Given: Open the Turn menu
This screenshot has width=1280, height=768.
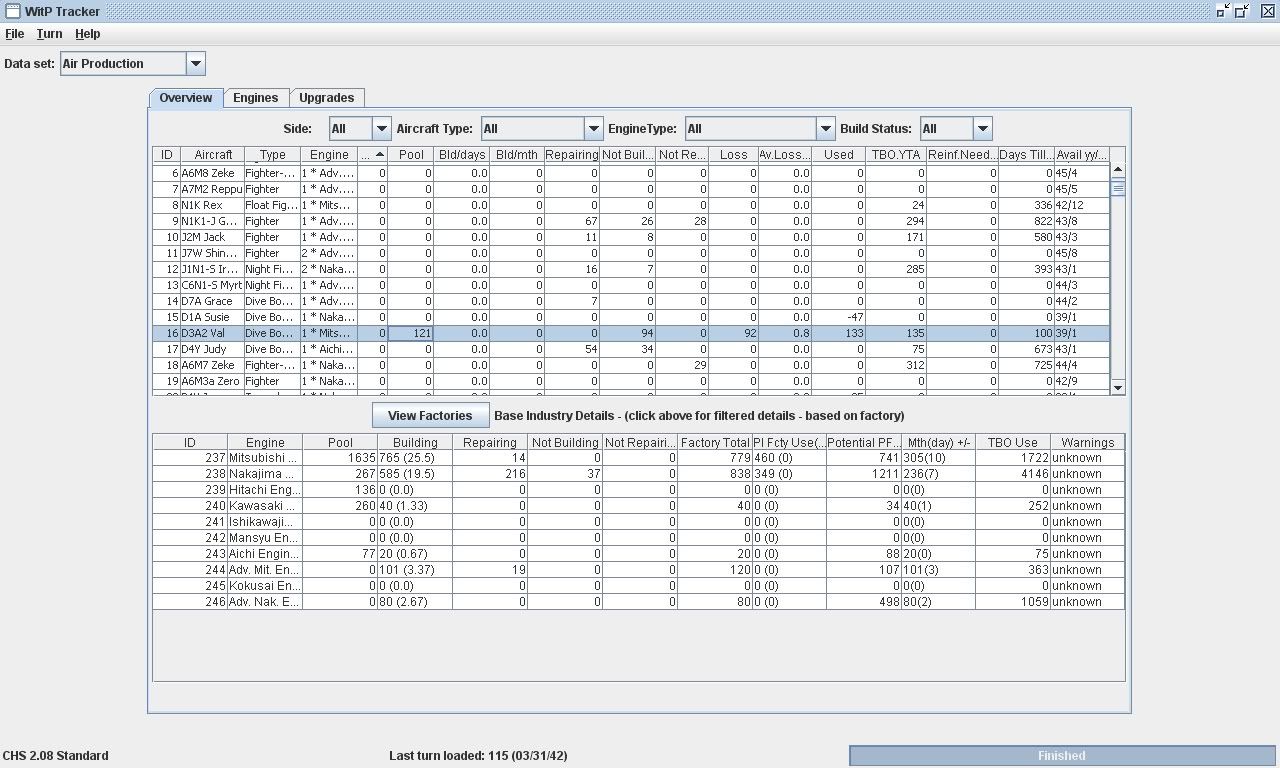Looking at the screenshot, I should tap(49, 34).
